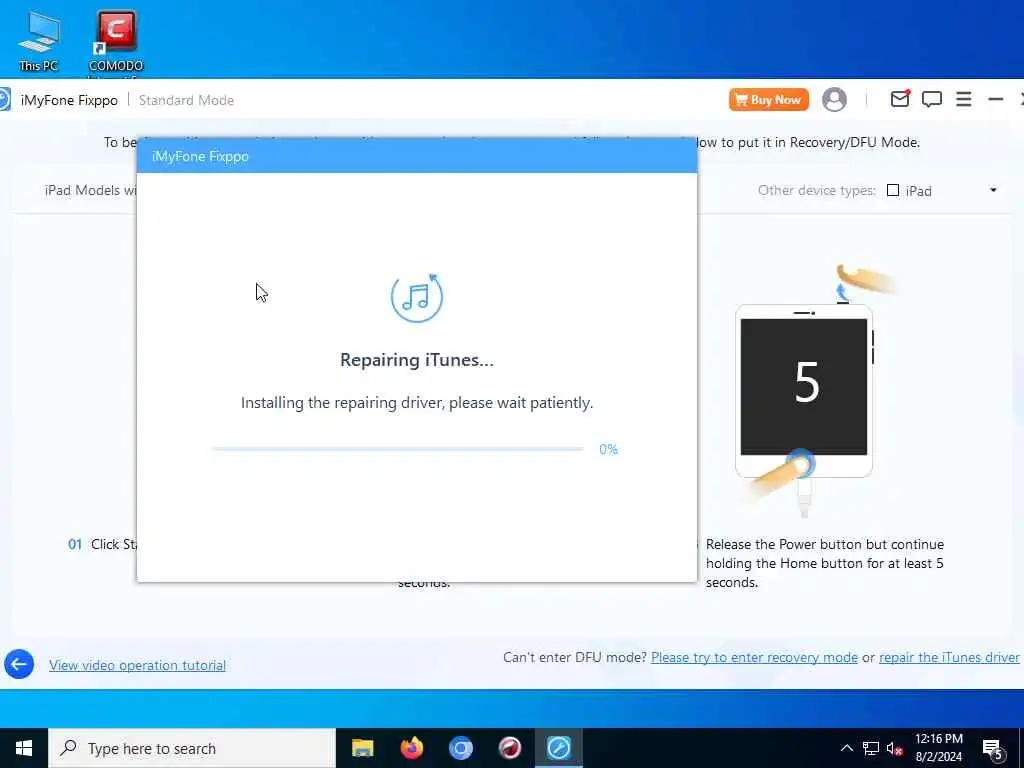1024x768 pixels.
Task: Click the iTunes music note repair icon
Action: [x=417, y=297]
